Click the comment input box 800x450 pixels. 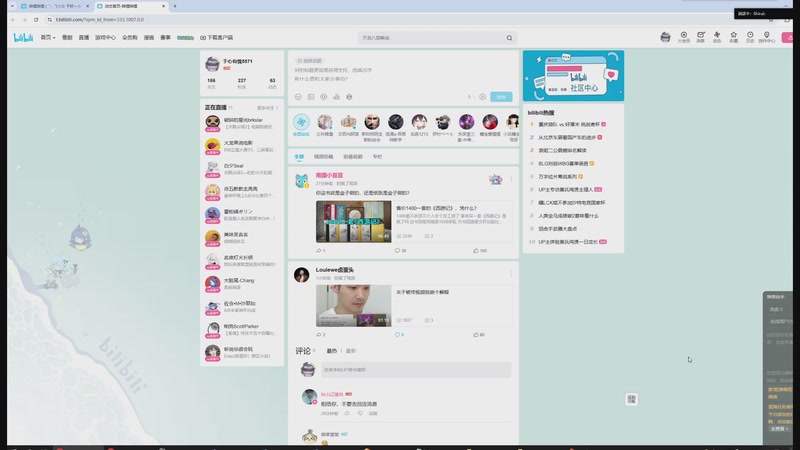[416, 369]
